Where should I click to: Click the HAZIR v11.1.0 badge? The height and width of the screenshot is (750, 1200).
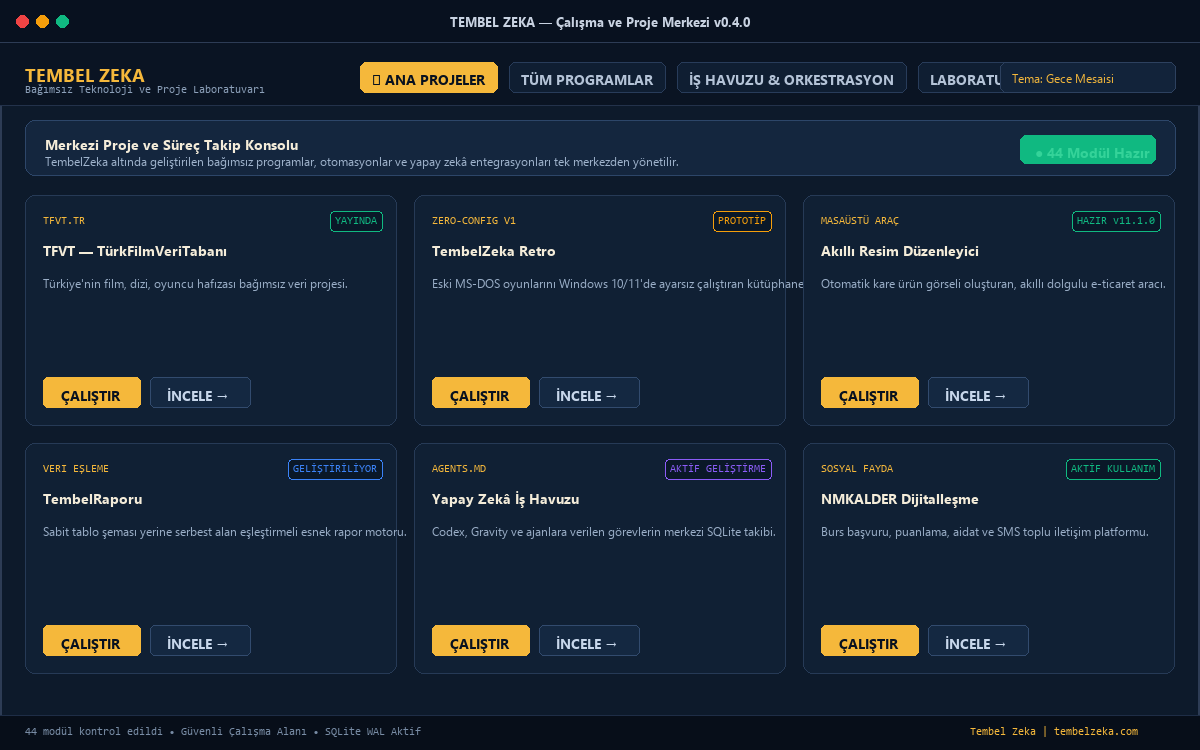[1116, 221]
